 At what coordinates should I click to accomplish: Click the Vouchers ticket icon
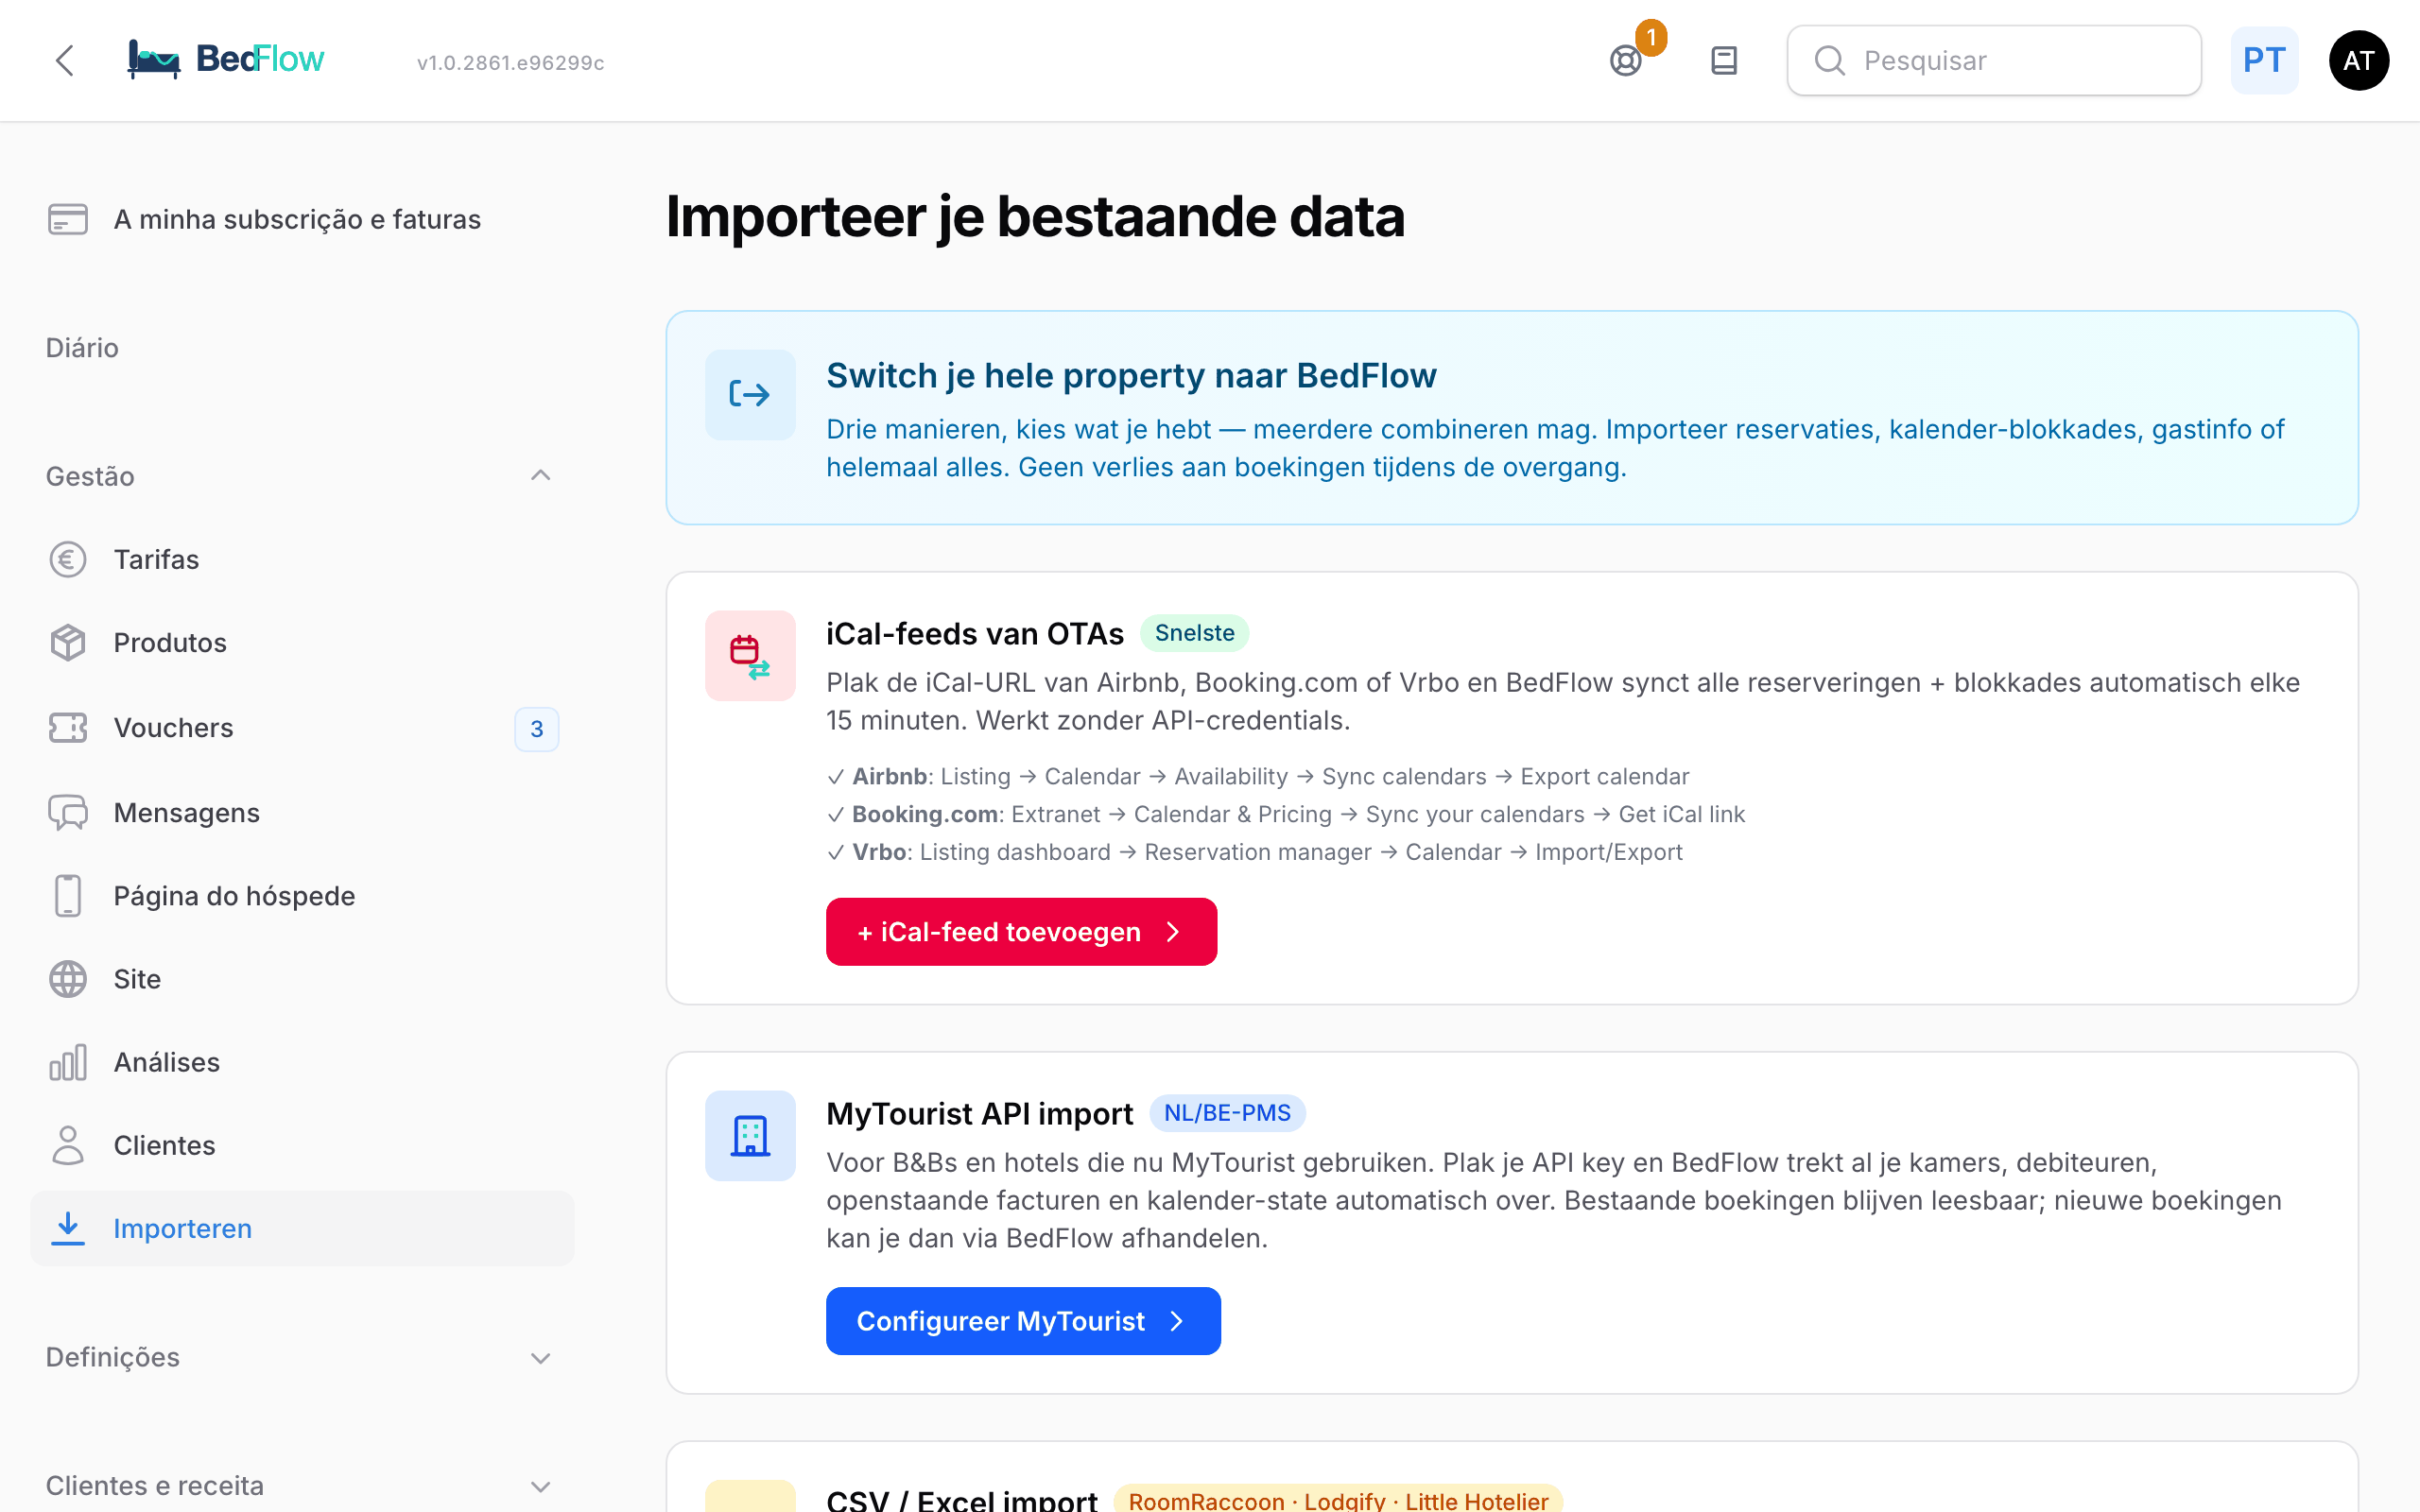68,728
